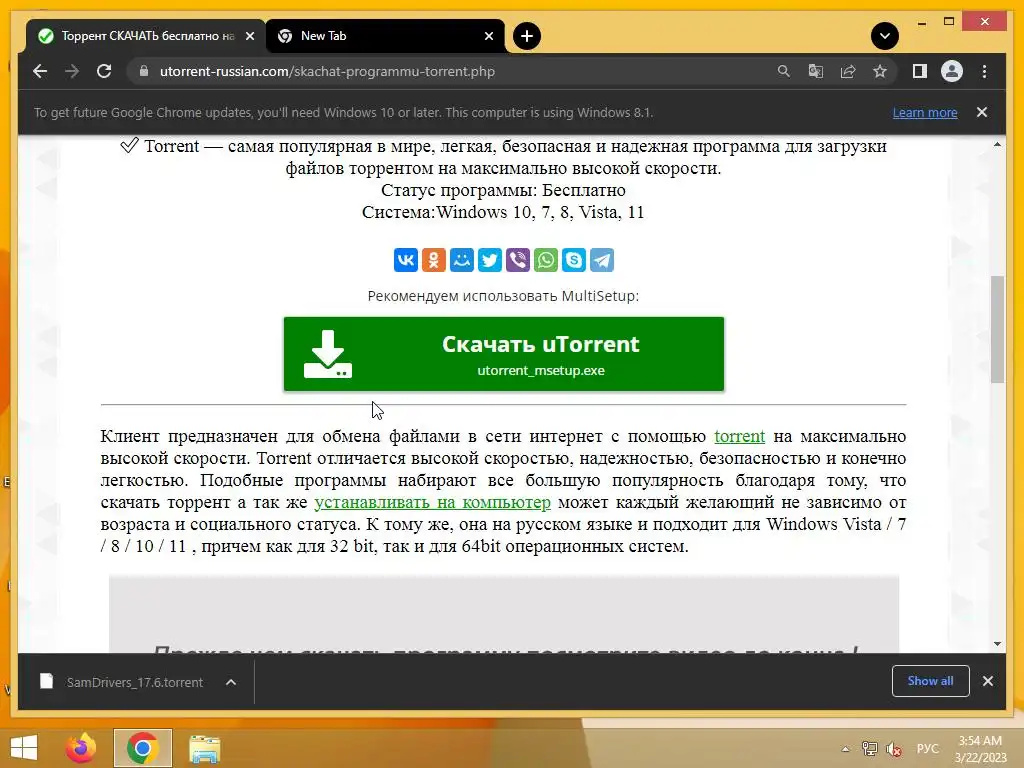
Task: Click text Рекомендуем использовать MultiSetup:
Action: tap(504, 296)
